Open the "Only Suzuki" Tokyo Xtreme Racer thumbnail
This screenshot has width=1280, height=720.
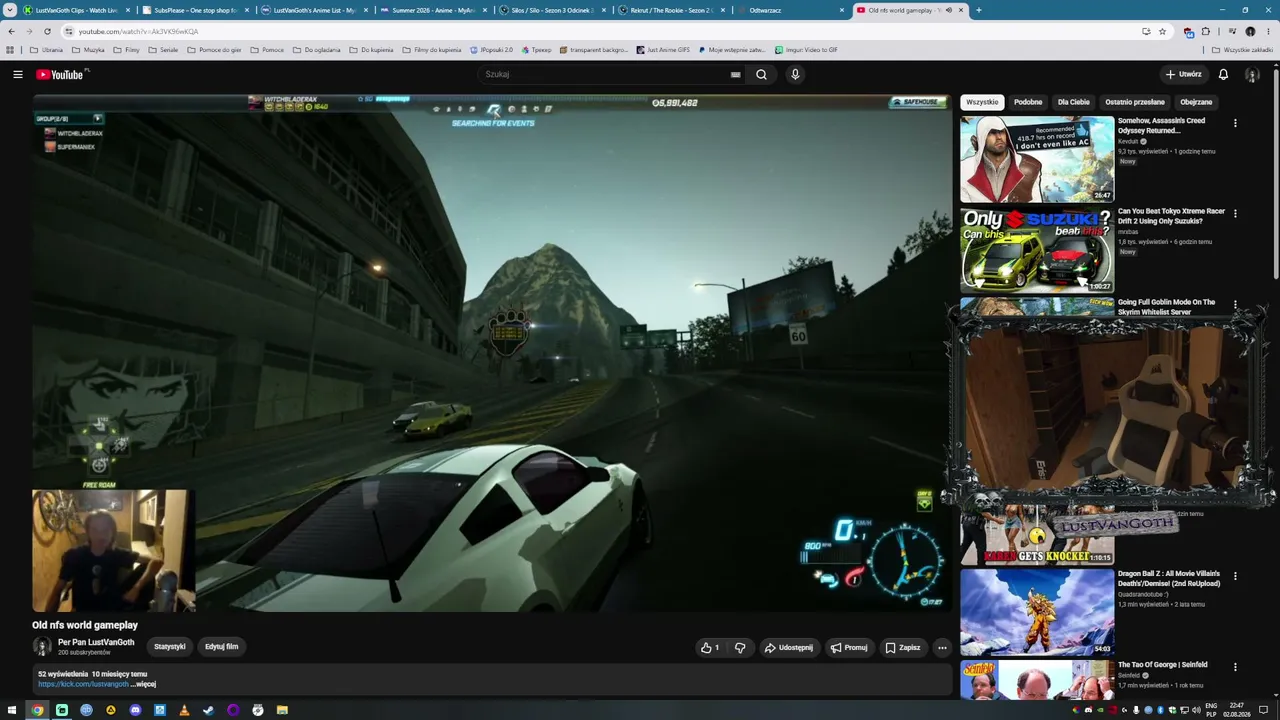(1037, 250)
